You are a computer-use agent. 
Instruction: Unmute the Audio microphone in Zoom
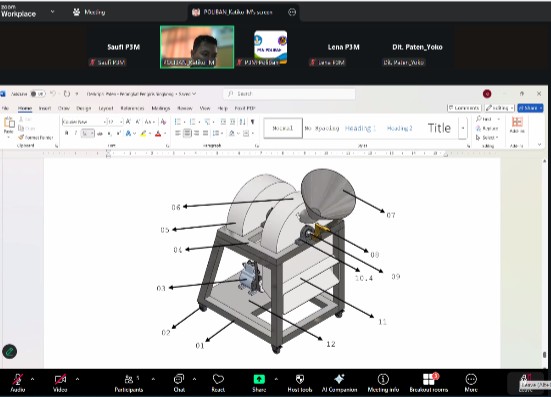click(18, 383)
